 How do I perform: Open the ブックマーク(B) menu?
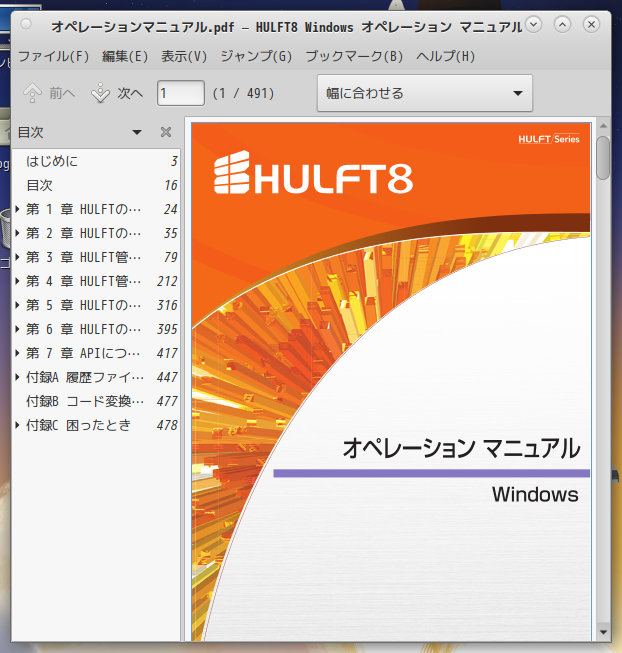354,56
